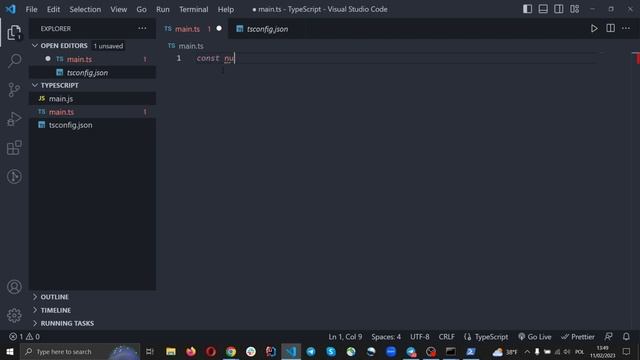Show hidden system tray icons chevron
The width and height of the screenshot is (640, 360).
click(x=527, y=351)
